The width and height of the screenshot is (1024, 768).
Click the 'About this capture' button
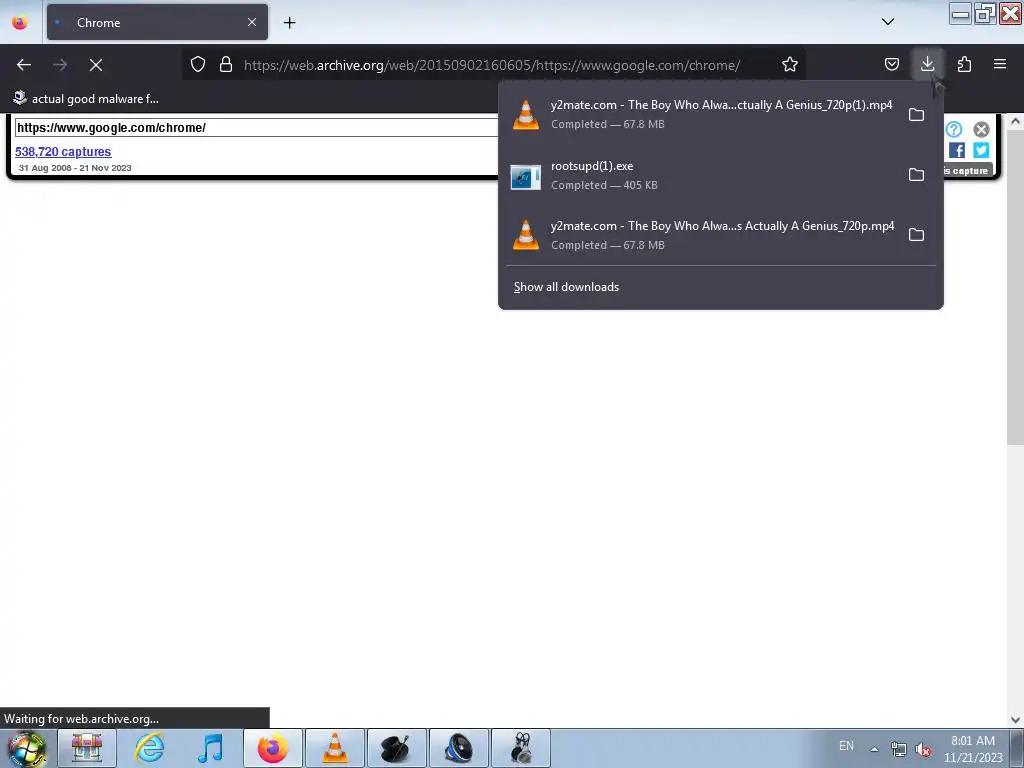coord(967,170)
